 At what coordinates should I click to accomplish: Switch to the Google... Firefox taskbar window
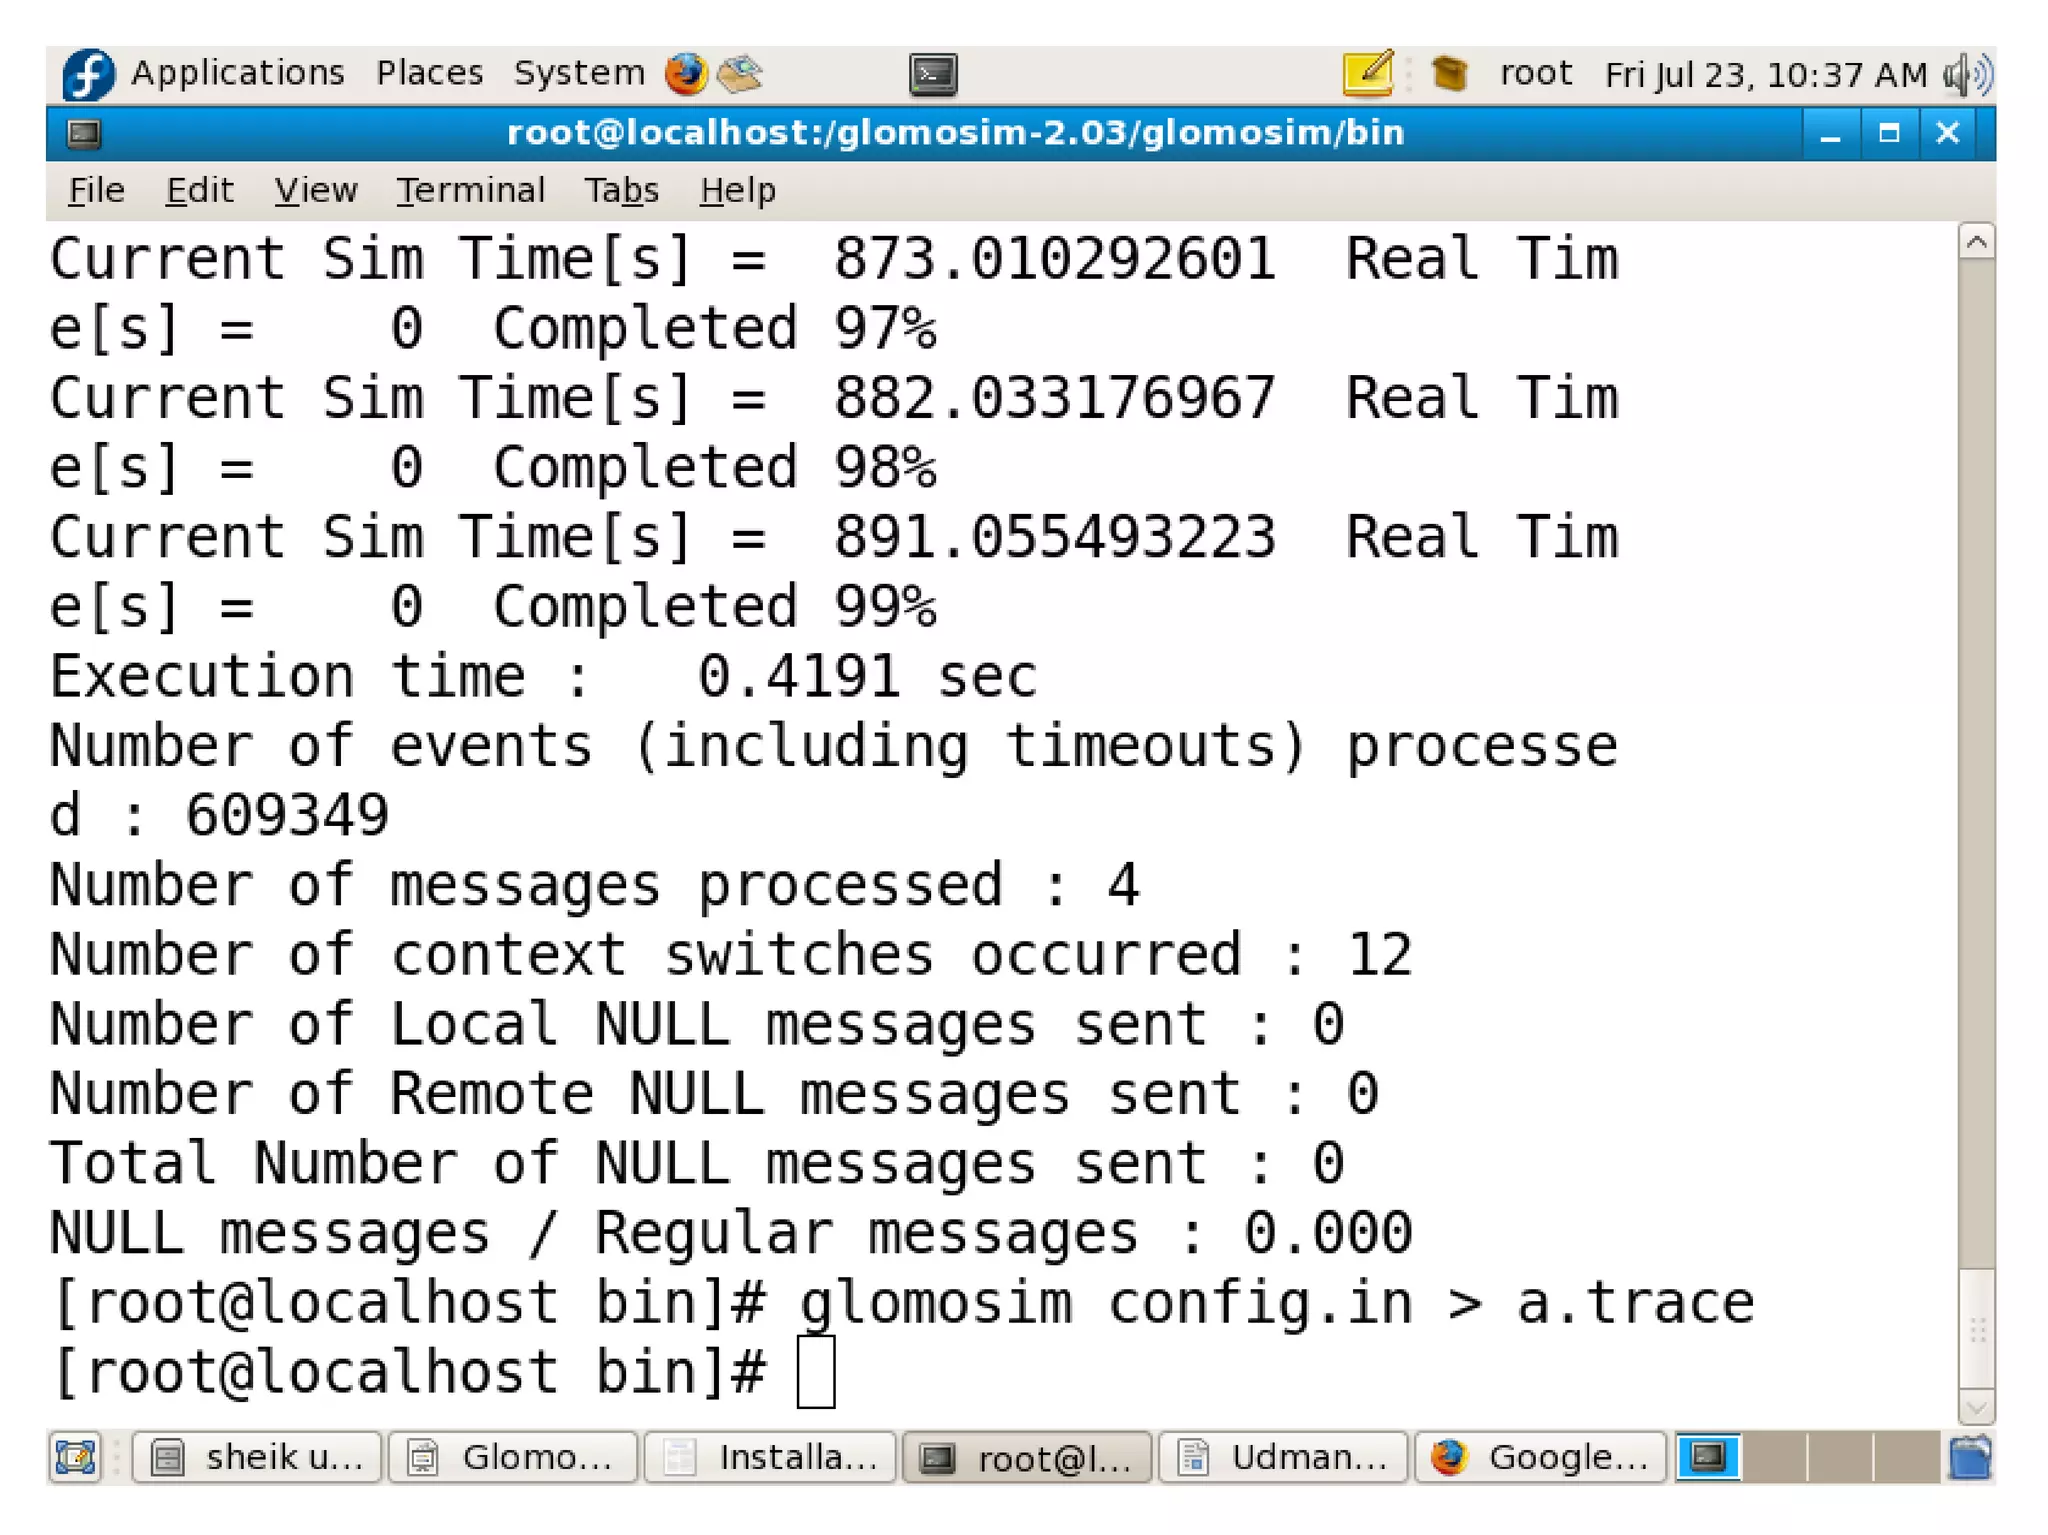point(1540,1457)
